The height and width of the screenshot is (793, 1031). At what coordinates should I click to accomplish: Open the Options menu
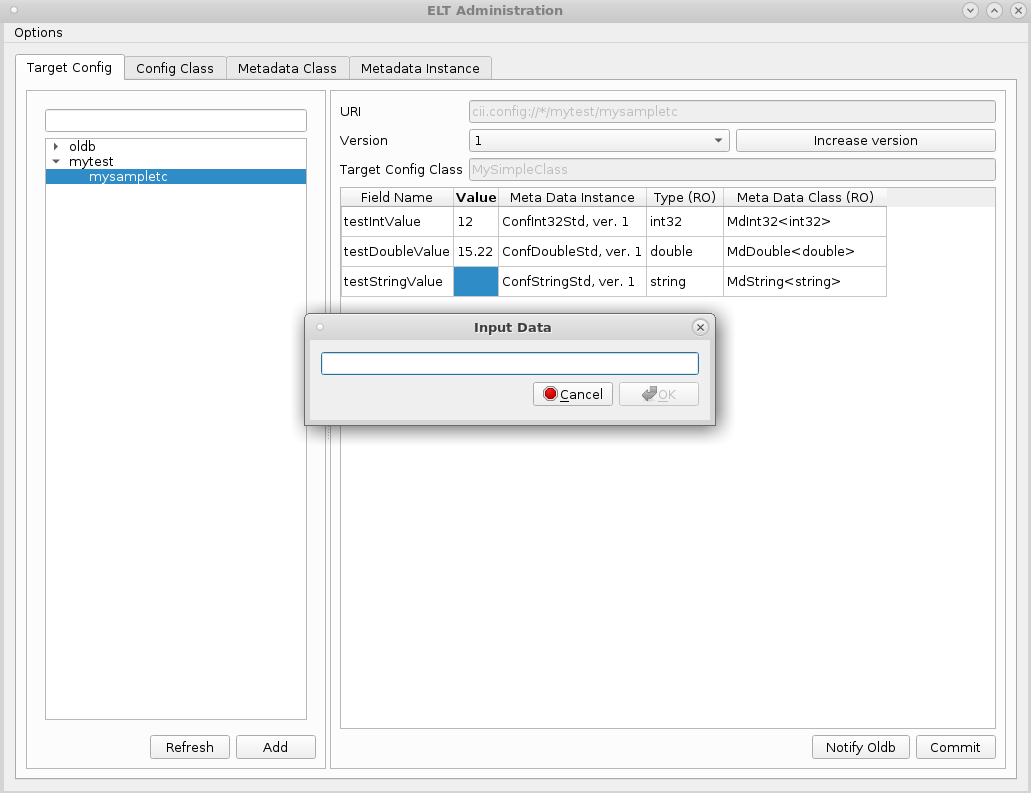(x=38, y=33)
